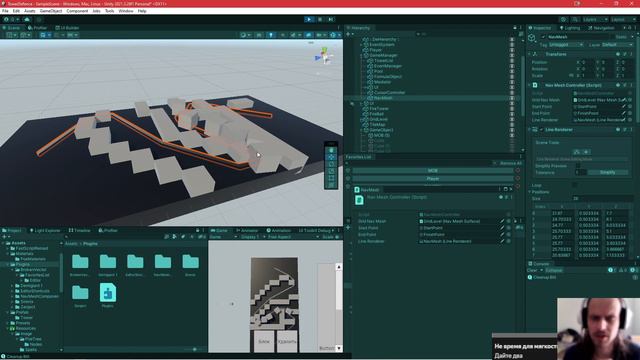
Task: Open the Layer dropdown set to Default
Action: point(617,44)
